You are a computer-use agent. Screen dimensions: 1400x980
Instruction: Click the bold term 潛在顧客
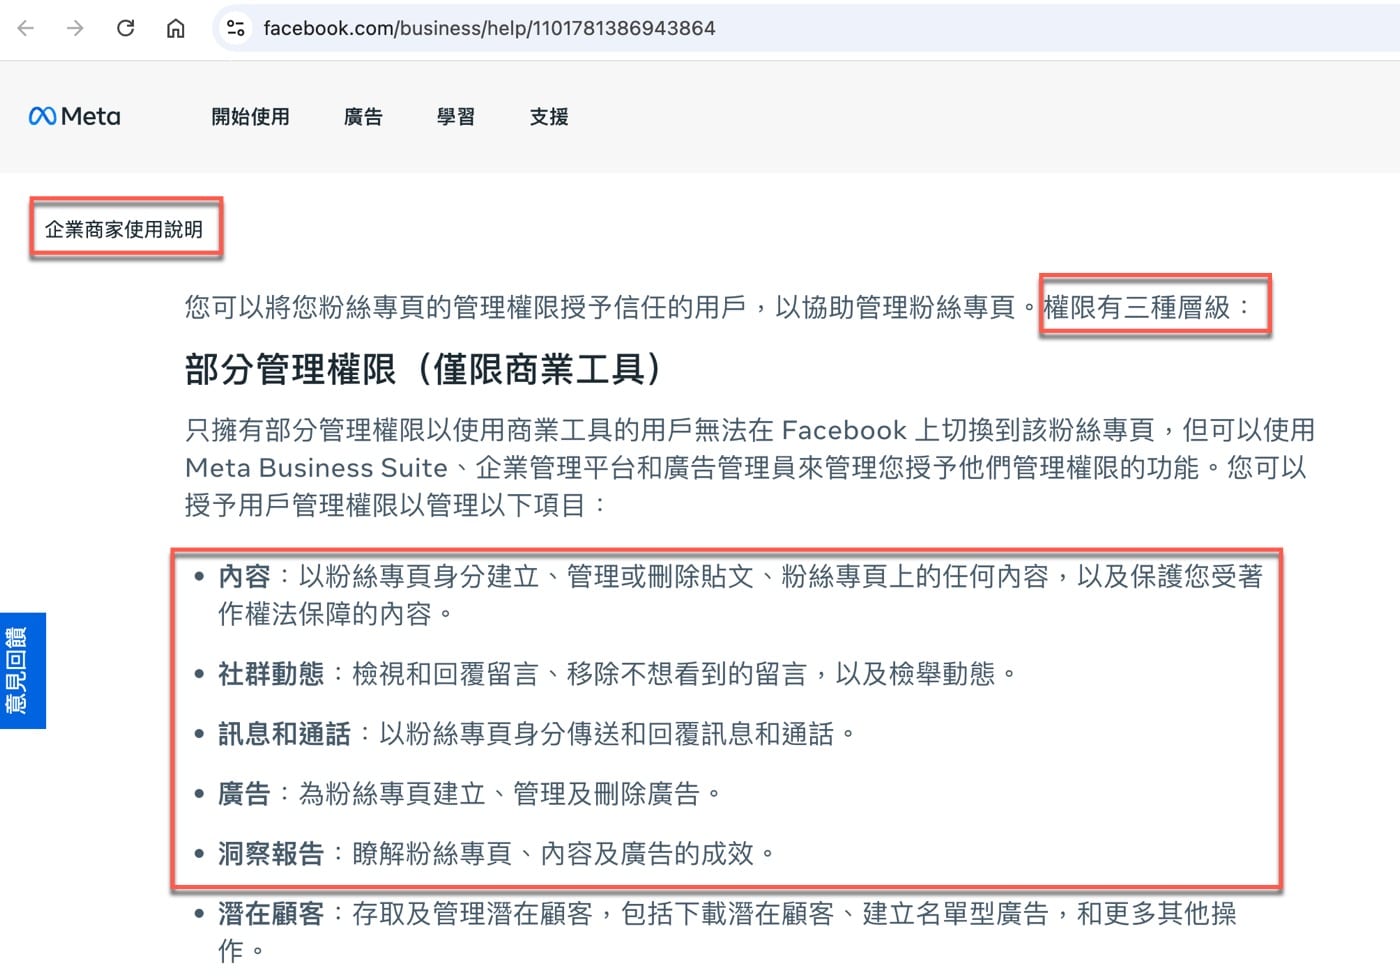coord(271,914)
